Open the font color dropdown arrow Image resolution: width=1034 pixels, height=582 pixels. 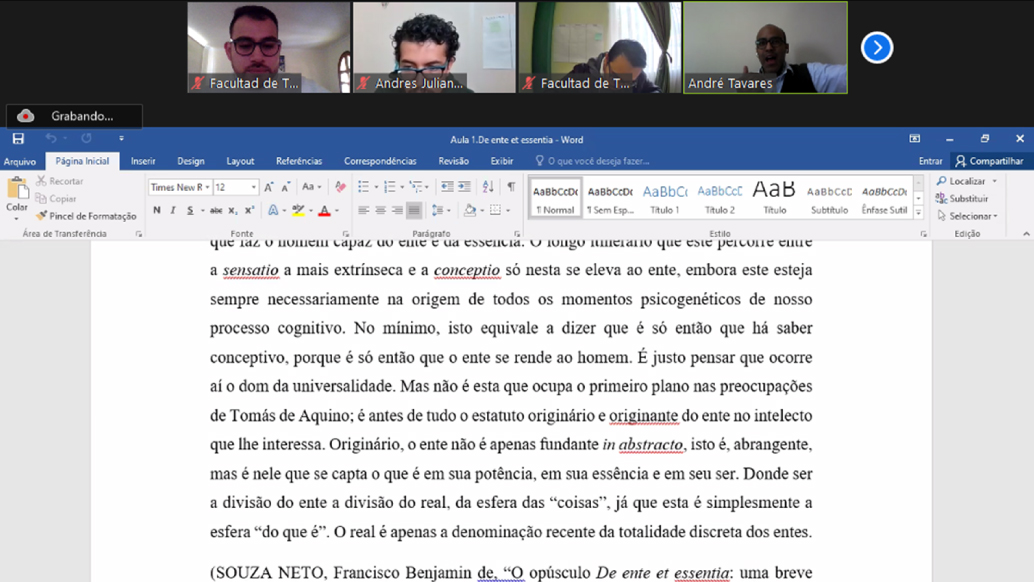pyautogui.click(x=337, y=211)
